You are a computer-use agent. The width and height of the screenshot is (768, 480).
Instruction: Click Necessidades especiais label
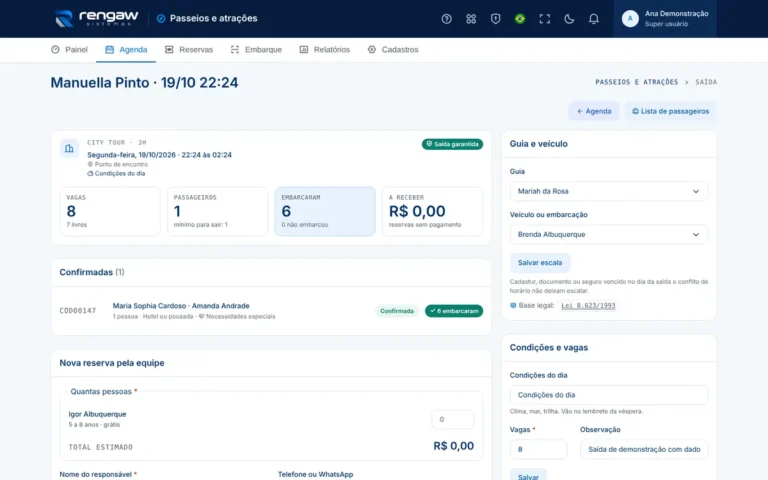point(237,316)
